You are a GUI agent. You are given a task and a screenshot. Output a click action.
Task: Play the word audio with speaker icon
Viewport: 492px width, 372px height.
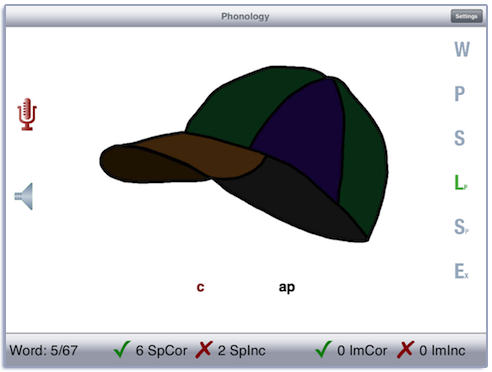click(x=24, y=196)
